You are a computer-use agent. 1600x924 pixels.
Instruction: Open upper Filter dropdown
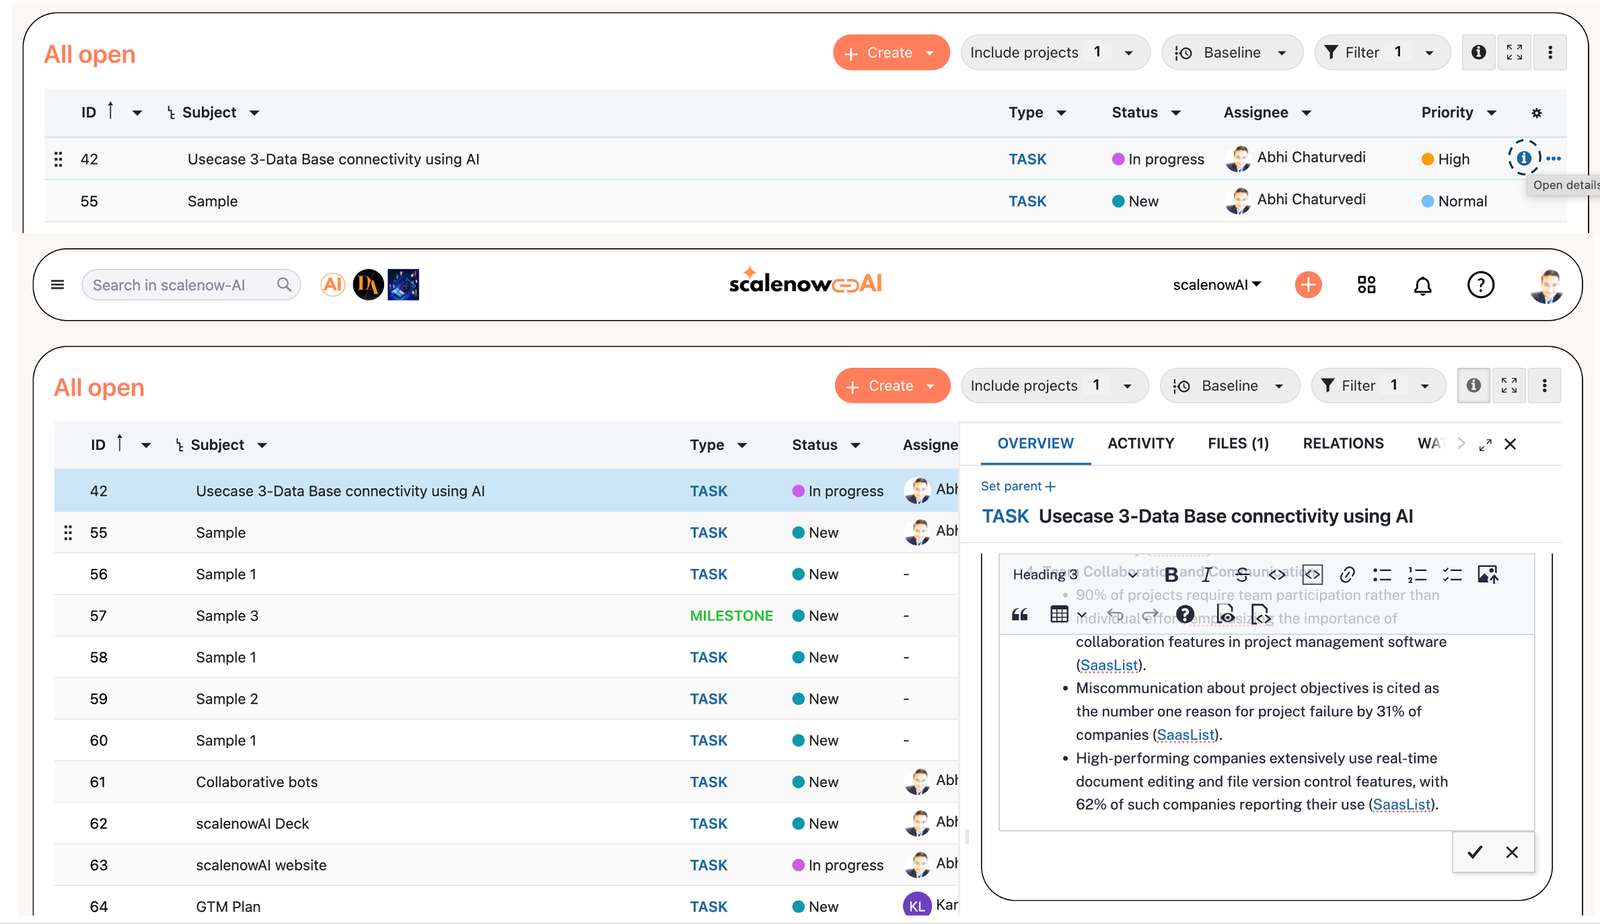1382,52
